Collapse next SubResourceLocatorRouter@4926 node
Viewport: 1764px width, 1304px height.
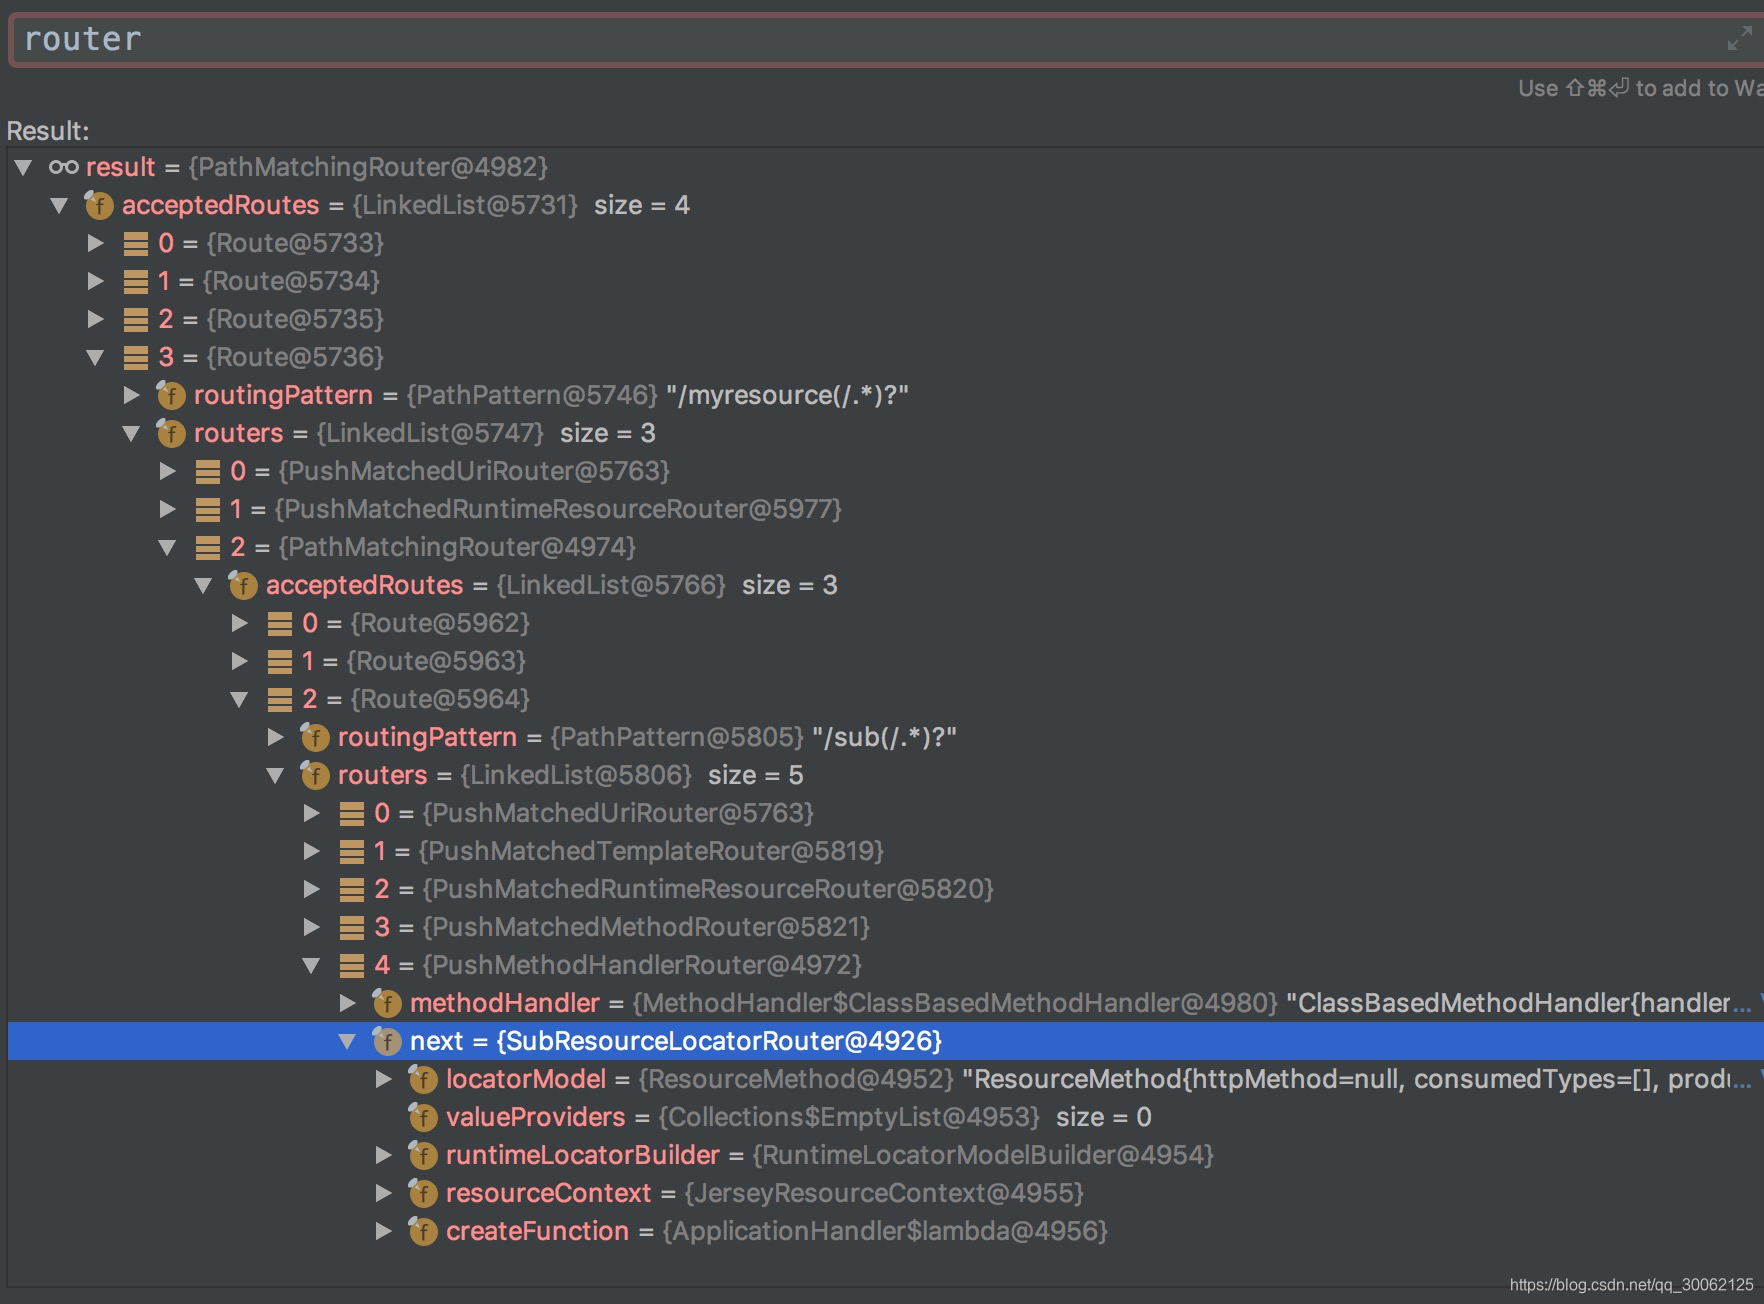pos(347,1041)
